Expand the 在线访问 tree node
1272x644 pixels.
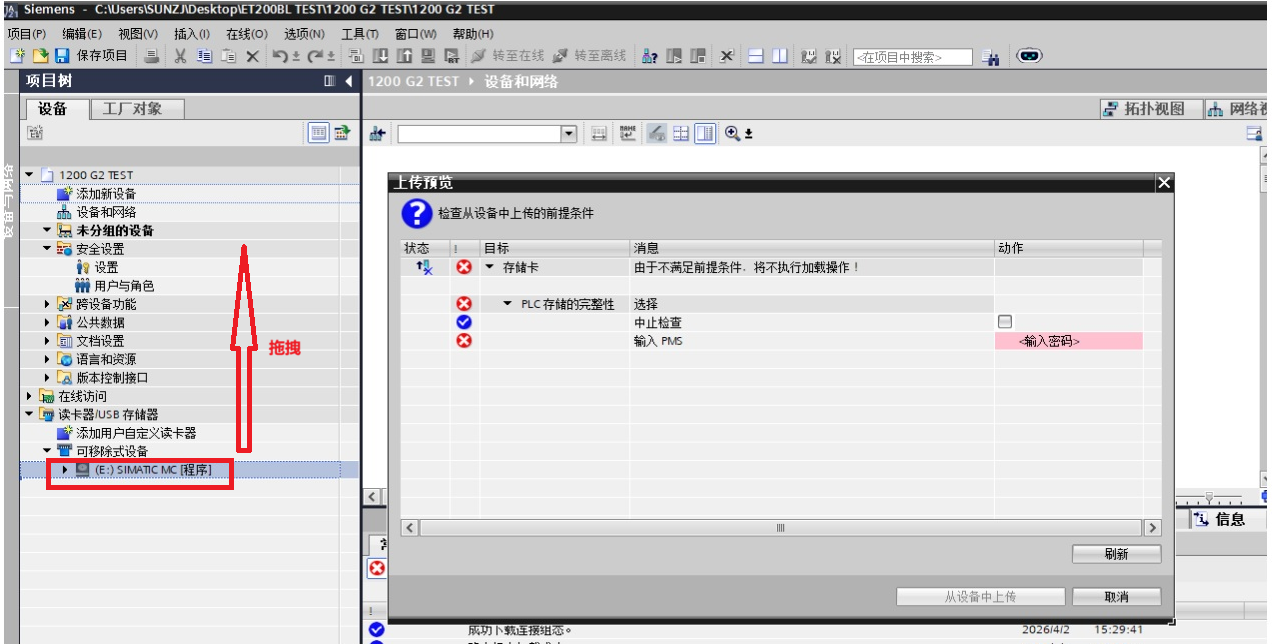click(x=29, y=396)
